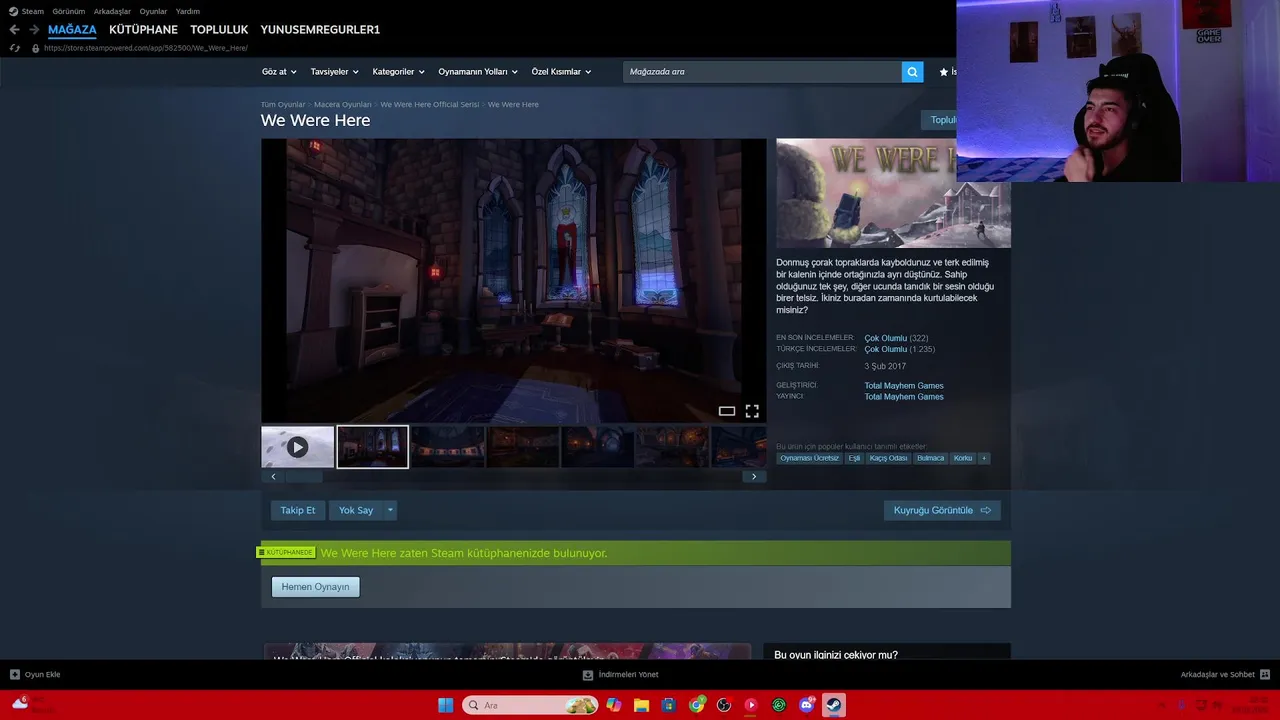Open Arkadaşlar menu
1280x720 pixels.
point(112,11)
